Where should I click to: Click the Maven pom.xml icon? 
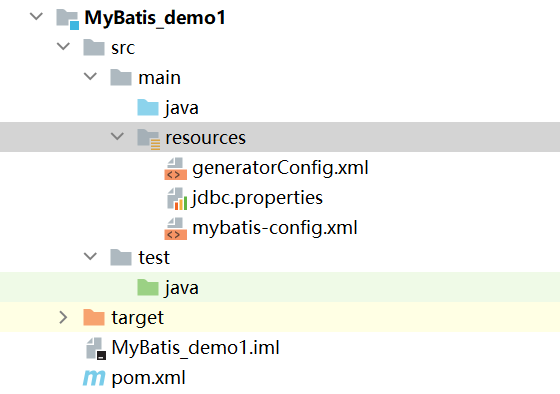pyautogui.click(x=94, y=378)
